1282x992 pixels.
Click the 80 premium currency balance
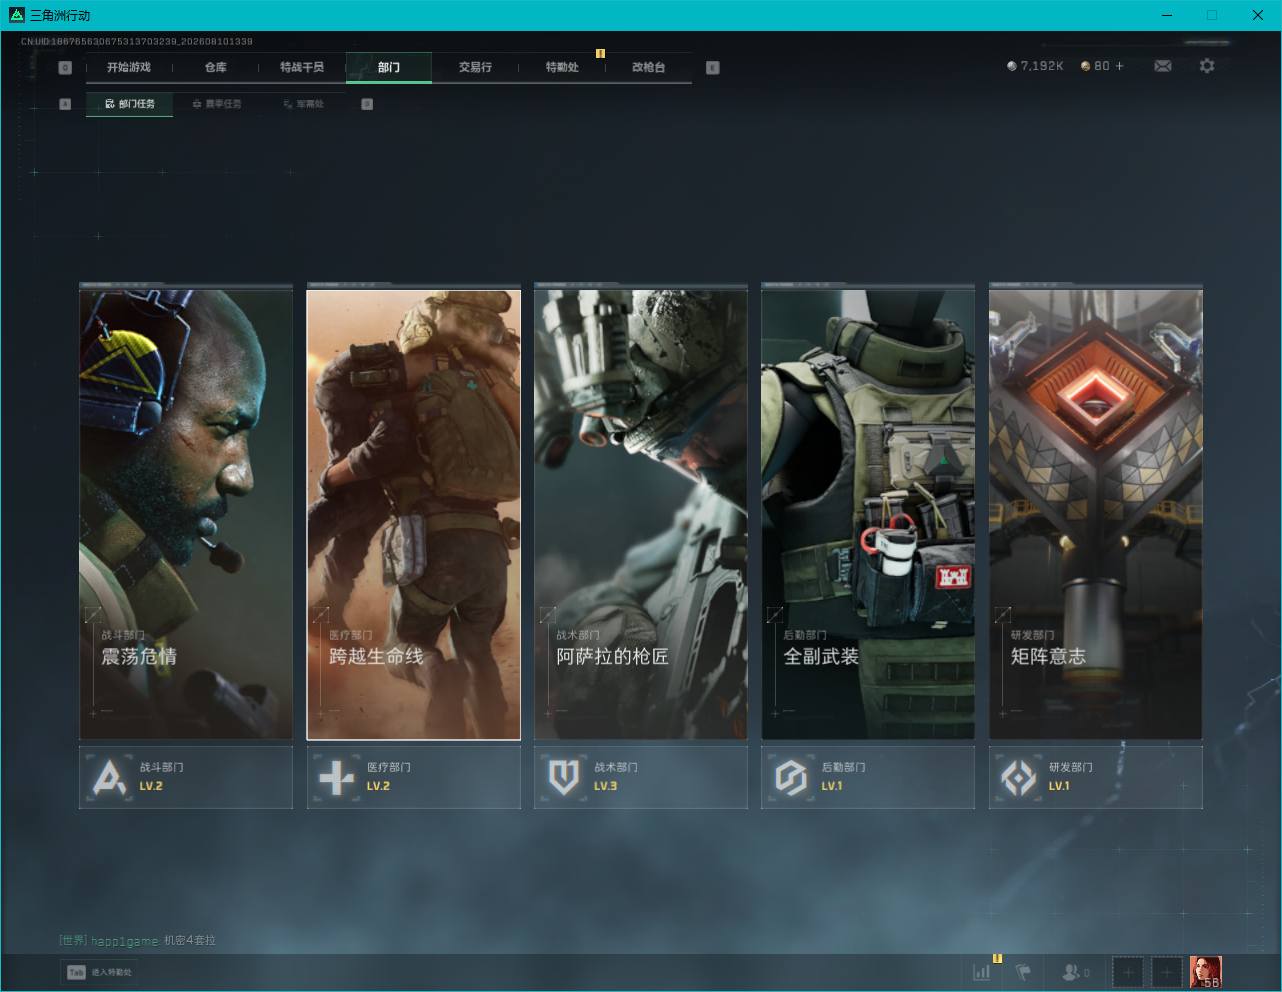(1102, 66)
